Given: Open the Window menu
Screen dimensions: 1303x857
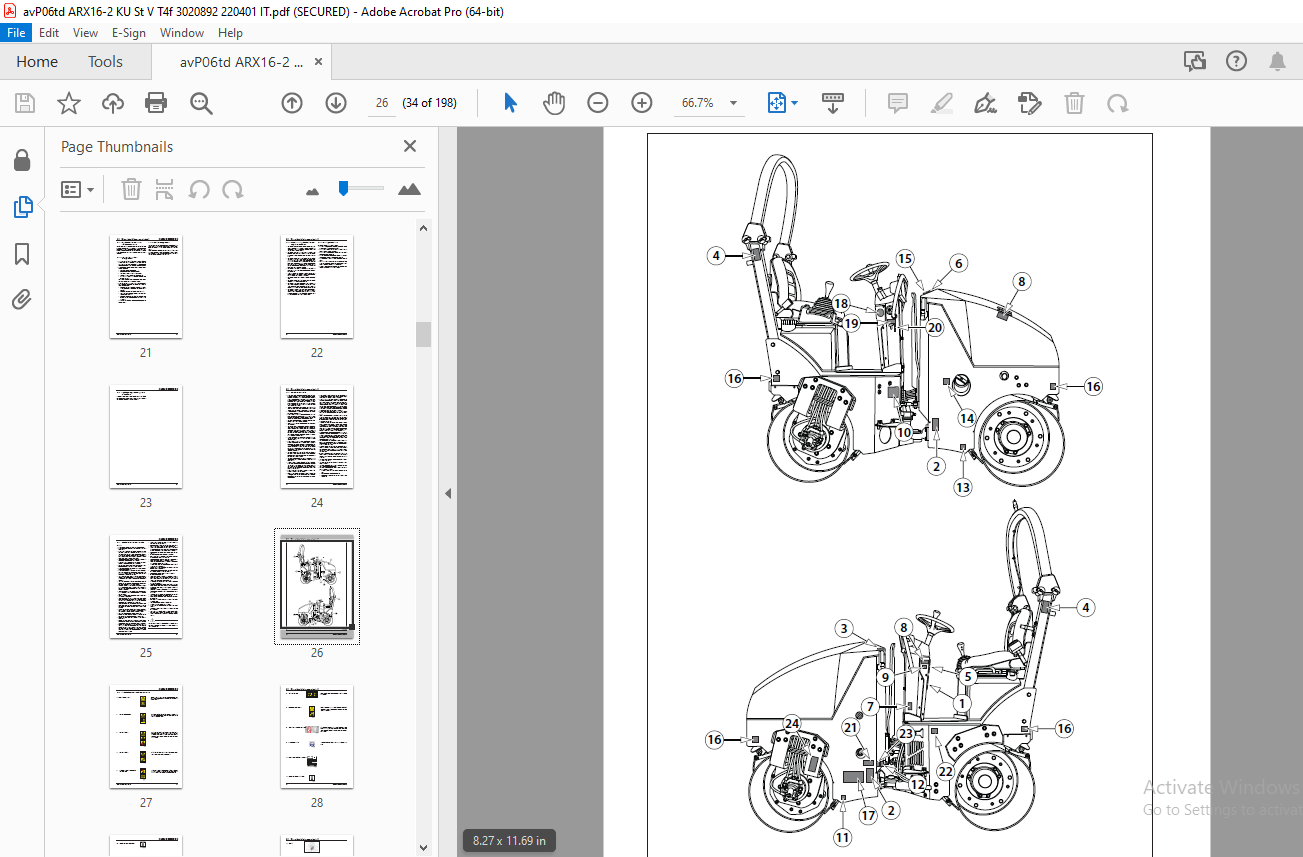Looking at the screenshot, I should [x=182, y=33].
